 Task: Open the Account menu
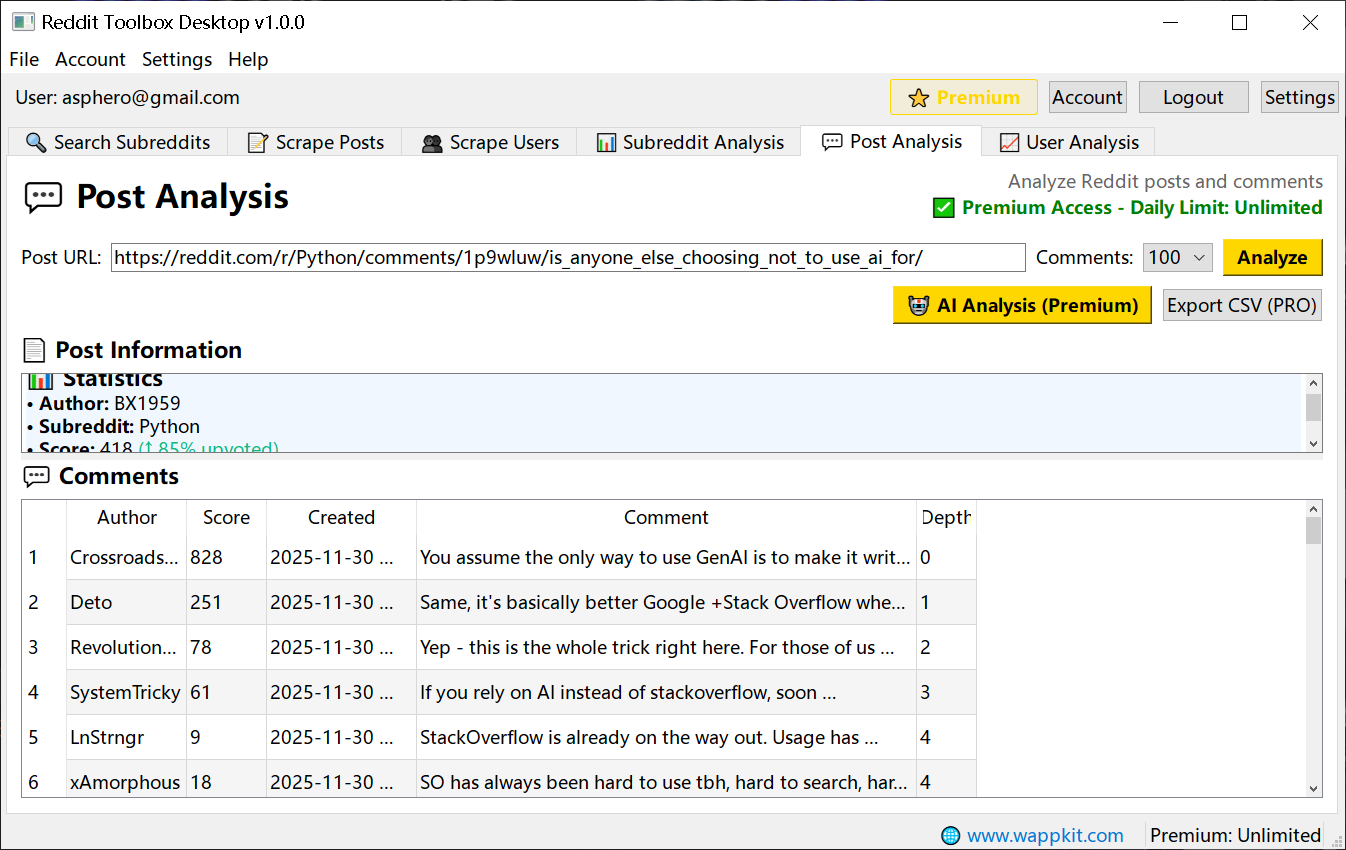coord(90,59)
